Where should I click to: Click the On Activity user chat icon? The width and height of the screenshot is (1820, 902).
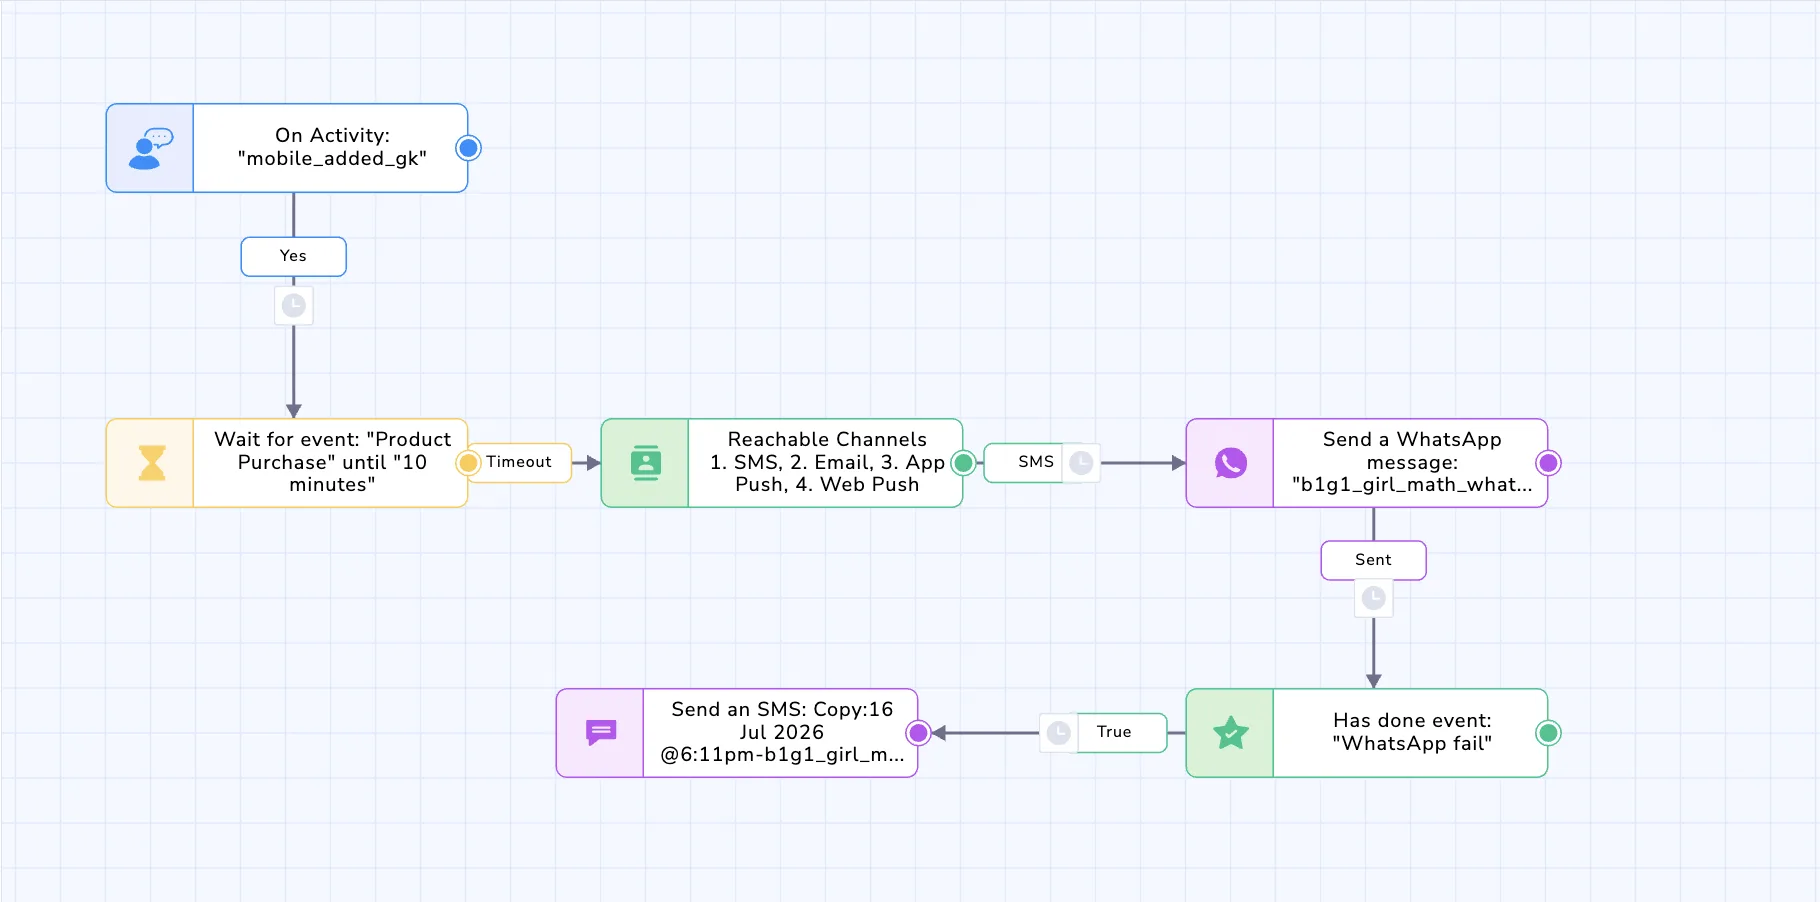point(151,148)
